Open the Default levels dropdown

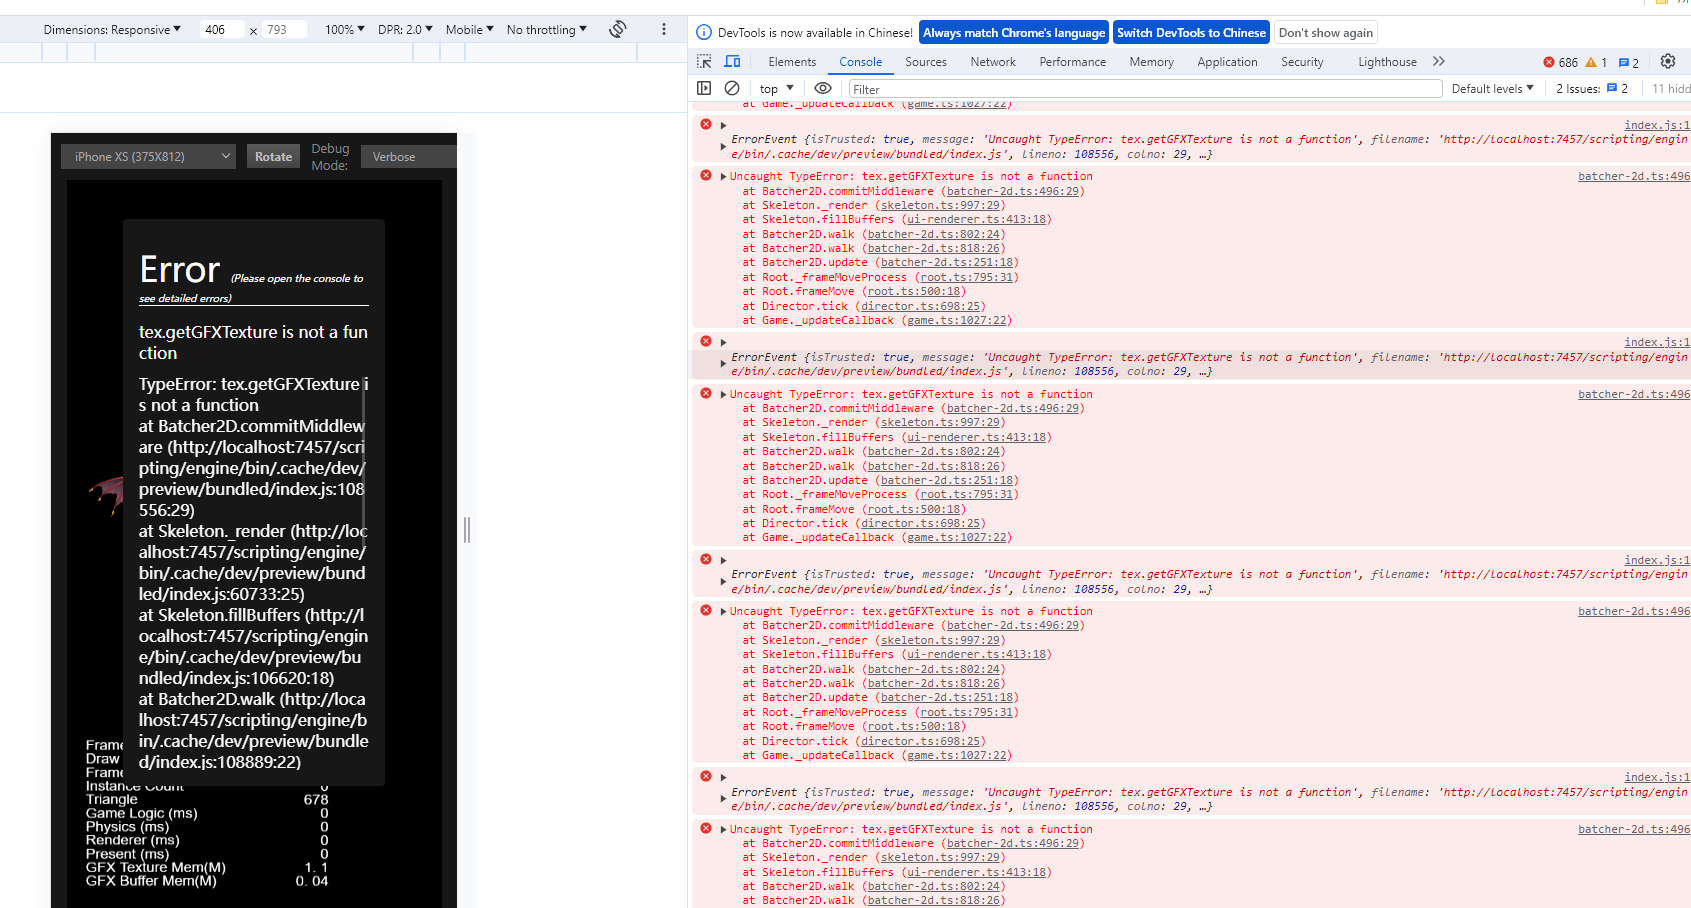[1492, 89]
